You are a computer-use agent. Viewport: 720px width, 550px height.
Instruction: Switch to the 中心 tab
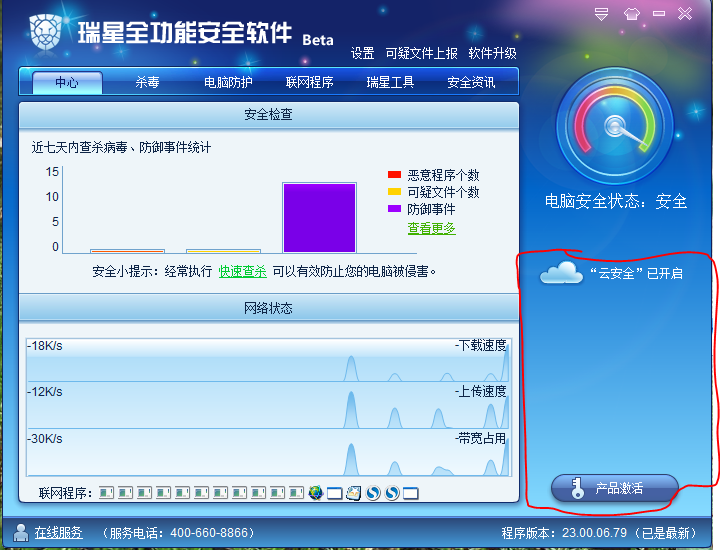point(67,83)
